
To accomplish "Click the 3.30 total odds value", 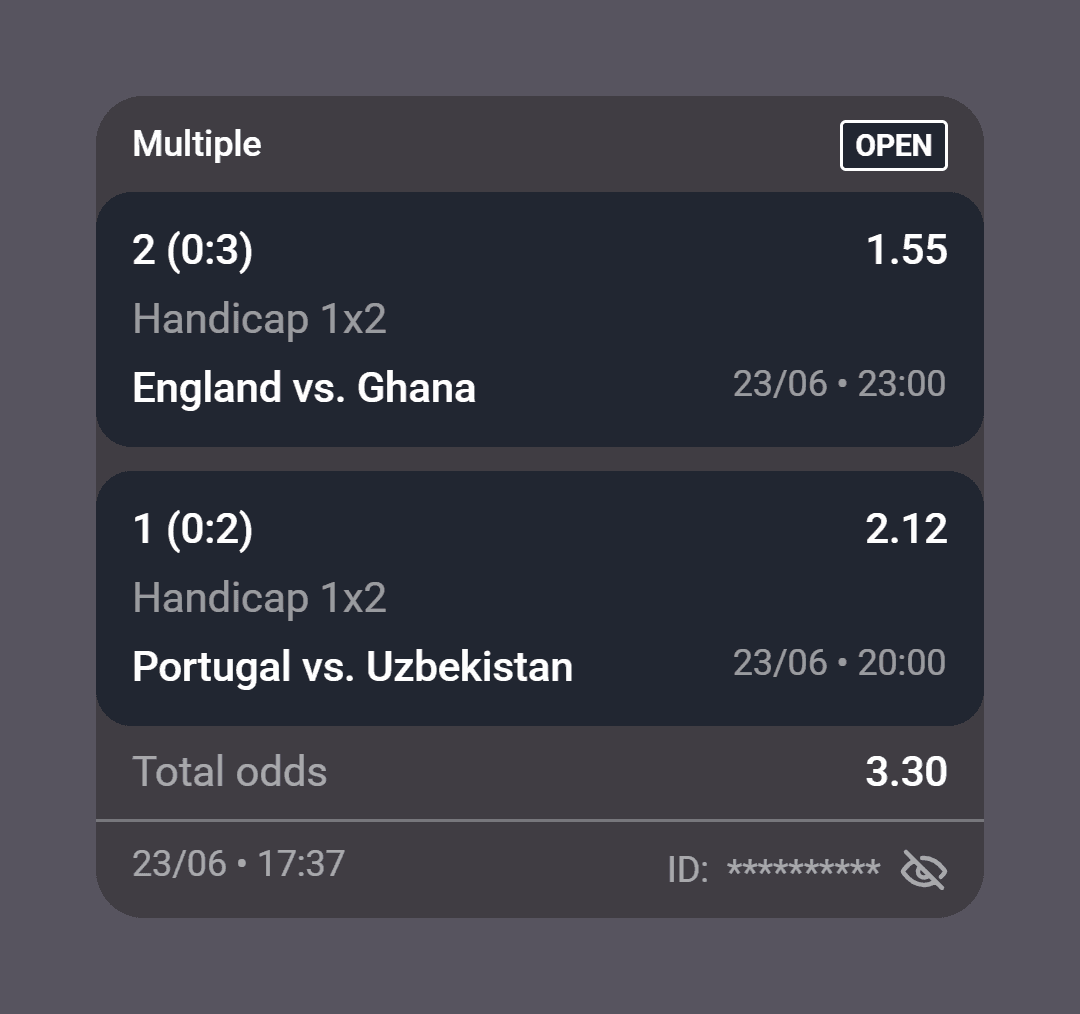I will [x=906, y=772].
